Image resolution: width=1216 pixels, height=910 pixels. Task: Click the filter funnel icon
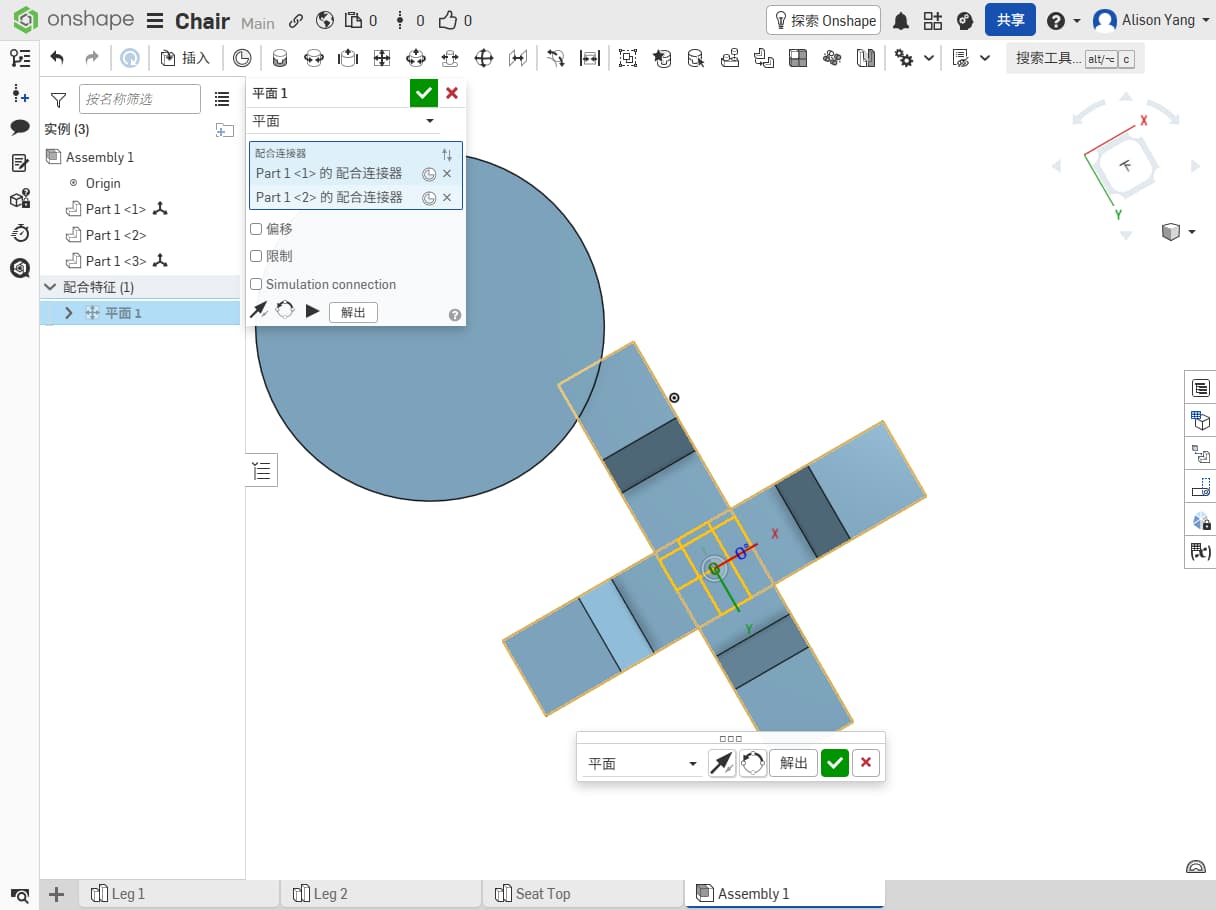(58, 99)
